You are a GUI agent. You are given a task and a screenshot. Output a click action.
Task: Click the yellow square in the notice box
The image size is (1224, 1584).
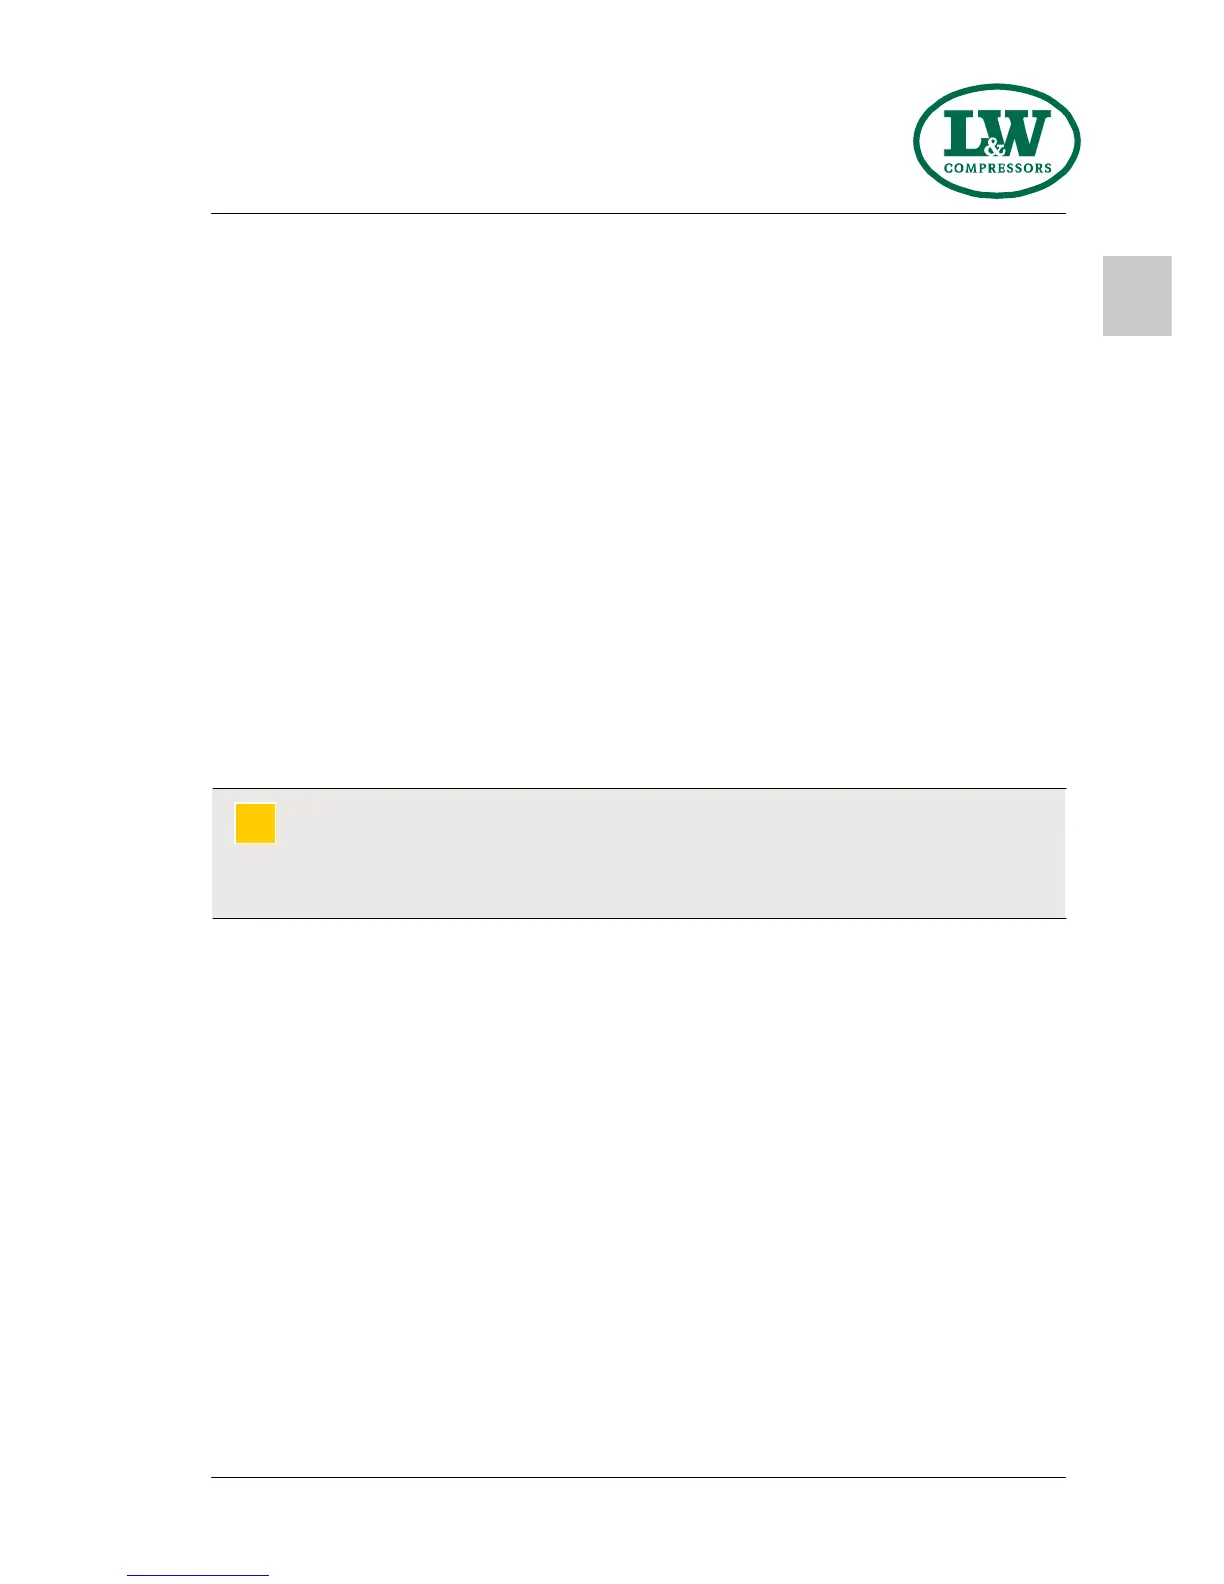[x=255, y=823]
